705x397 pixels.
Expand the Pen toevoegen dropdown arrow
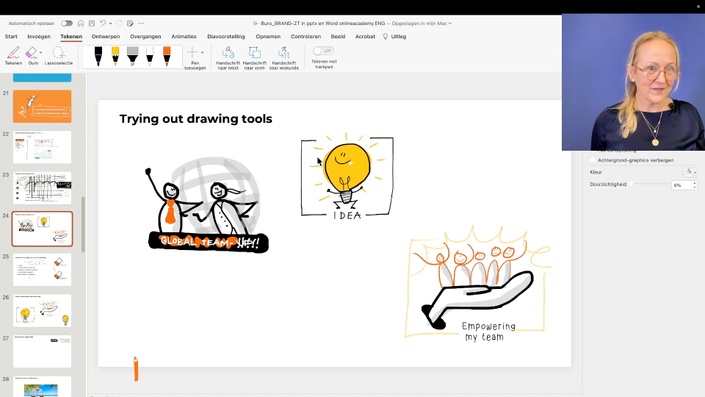(x=202, y=53)
